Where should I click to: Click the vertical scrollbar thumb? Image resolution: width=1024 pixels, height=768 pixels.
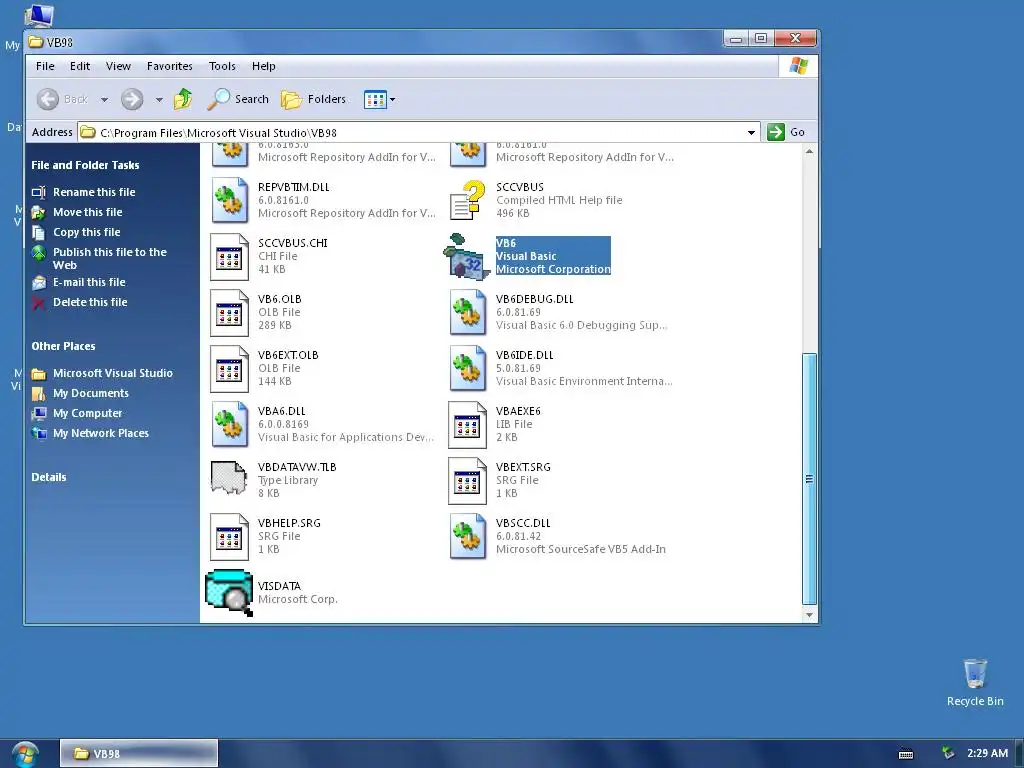[809, 479]
